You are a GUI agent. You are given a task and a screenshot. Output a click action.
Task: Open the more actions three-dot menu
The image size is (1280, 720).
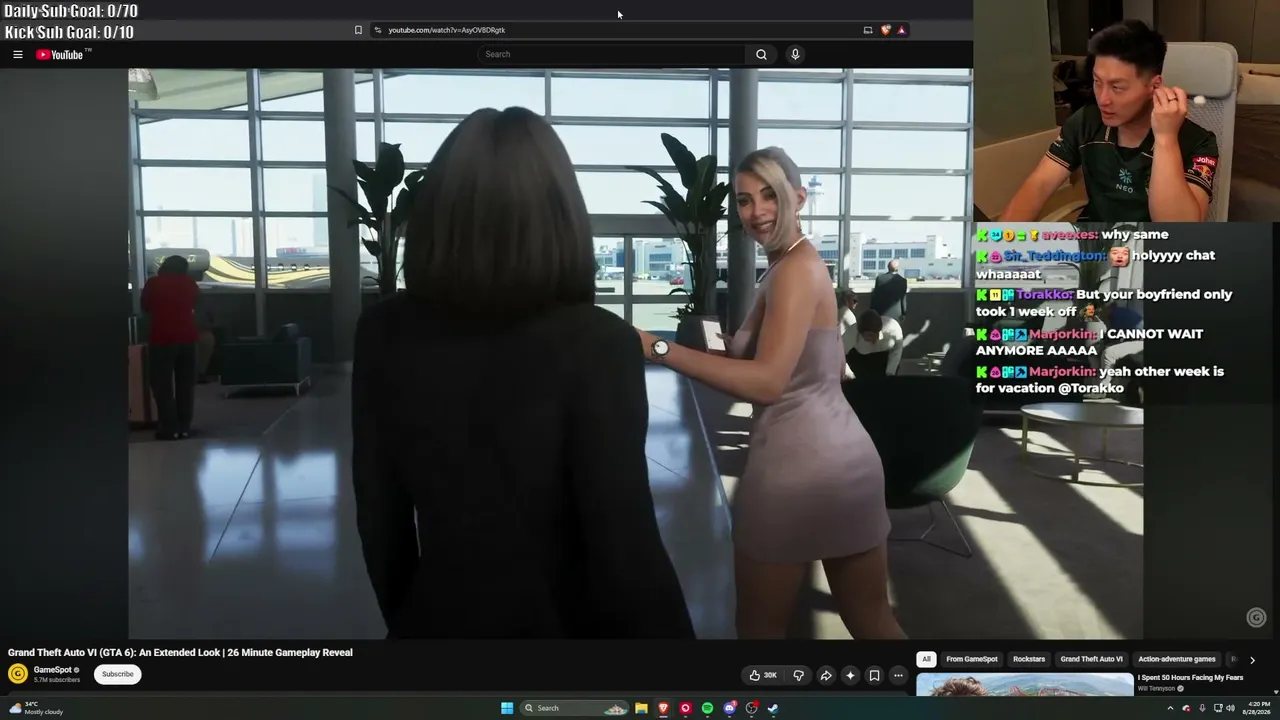(x=898, y=675)
